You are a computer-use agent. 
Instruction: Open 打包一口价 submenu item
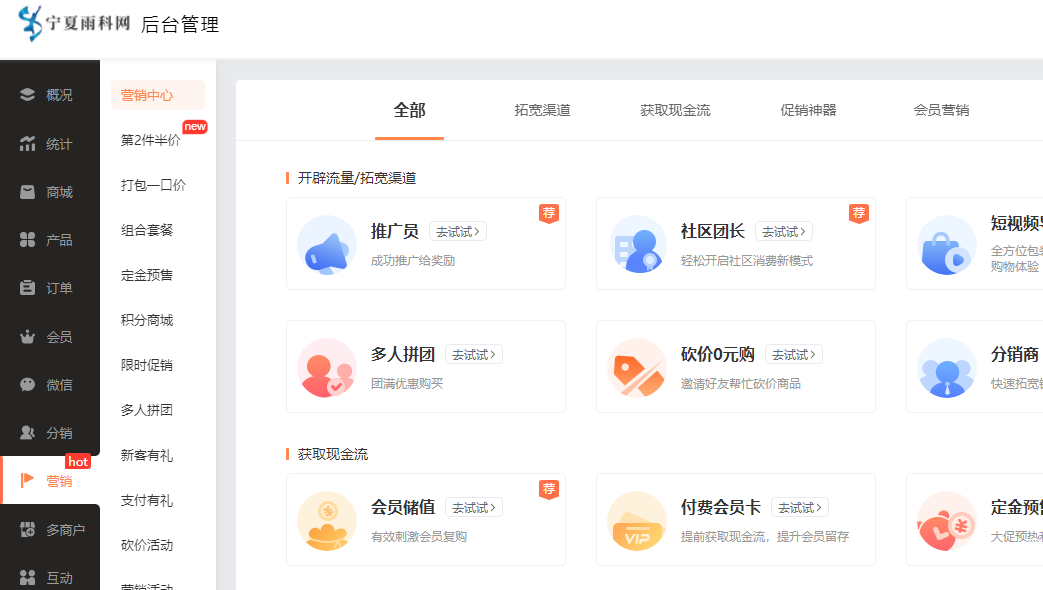click(x=153, y=185)
